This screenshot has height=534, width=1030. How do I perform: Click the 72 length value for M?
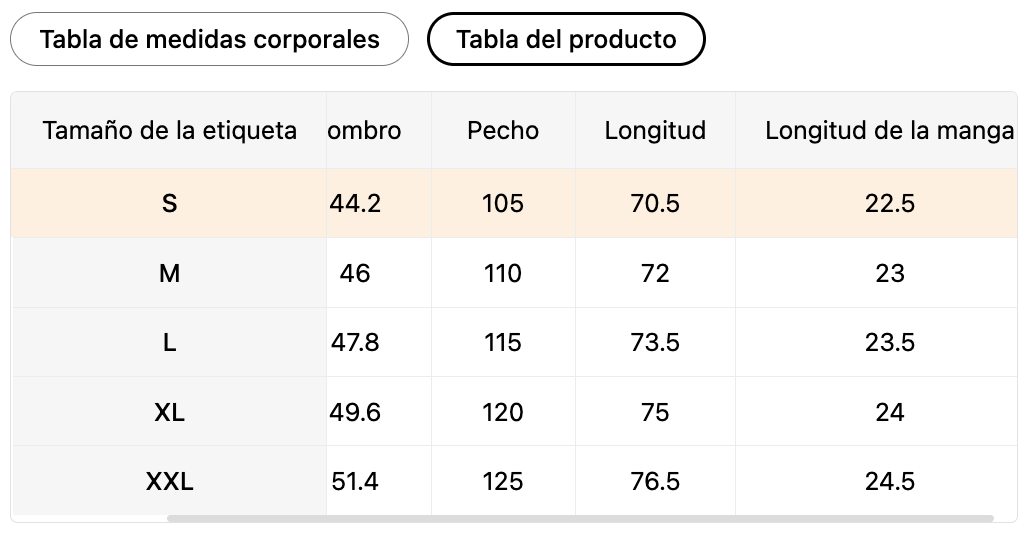[655, 273]
